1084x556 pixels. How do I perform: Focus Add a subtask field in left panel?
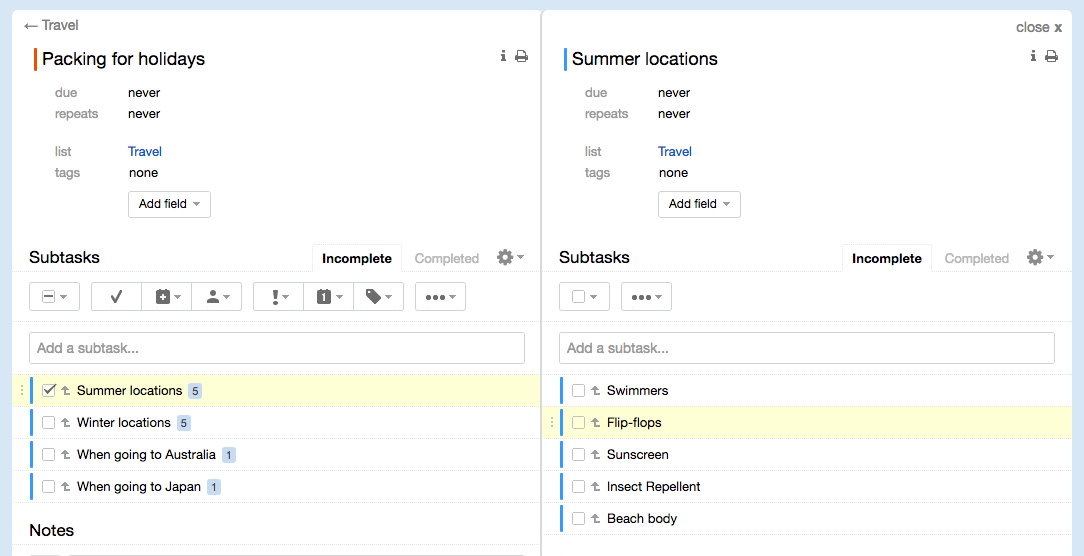pos(277,348)
